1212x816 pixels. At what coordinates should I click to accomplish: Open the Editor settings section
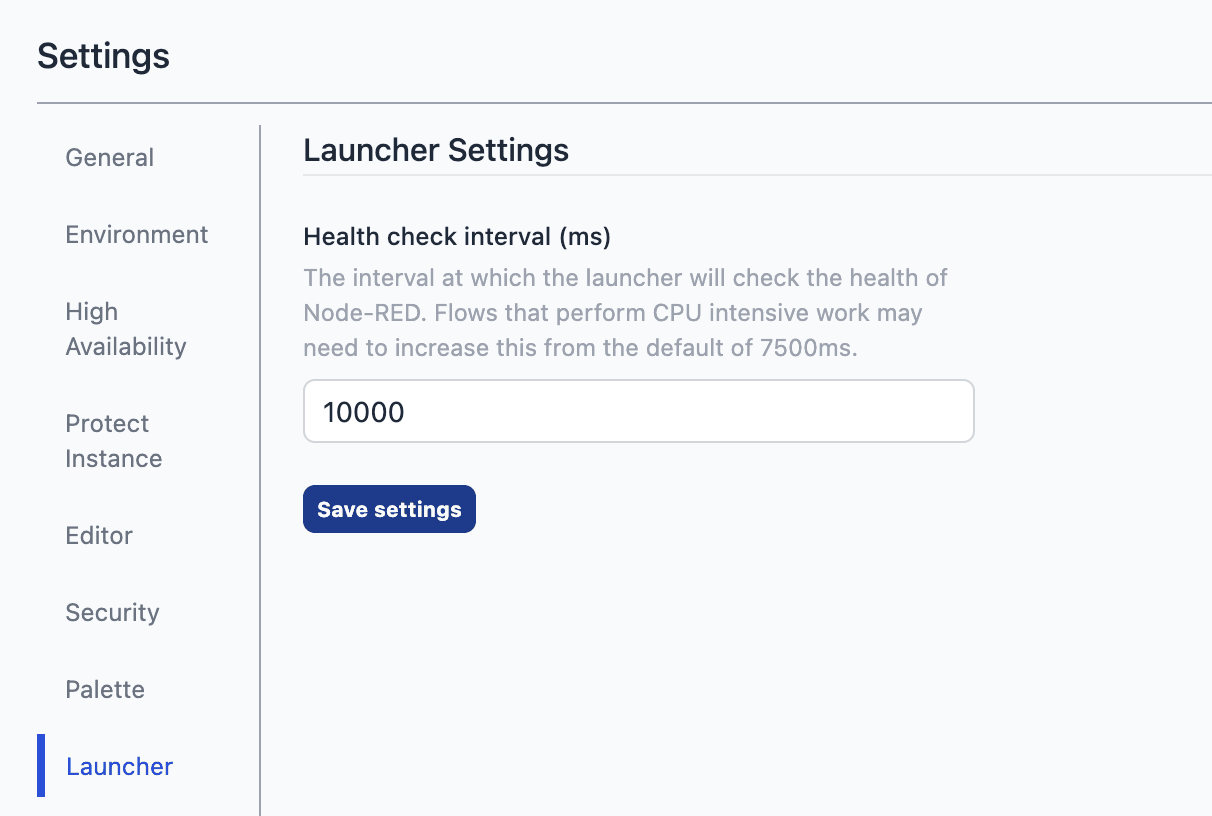[99, 535]
